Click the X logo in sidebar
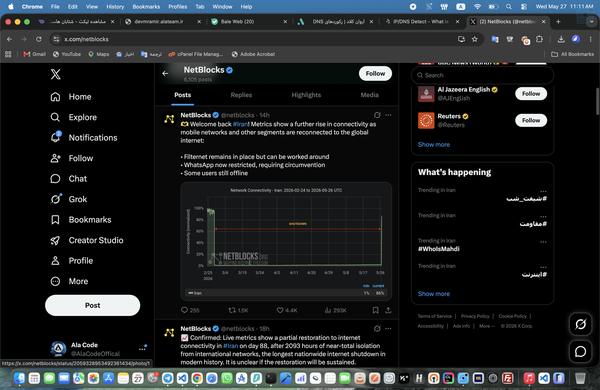 pos(55,74)
